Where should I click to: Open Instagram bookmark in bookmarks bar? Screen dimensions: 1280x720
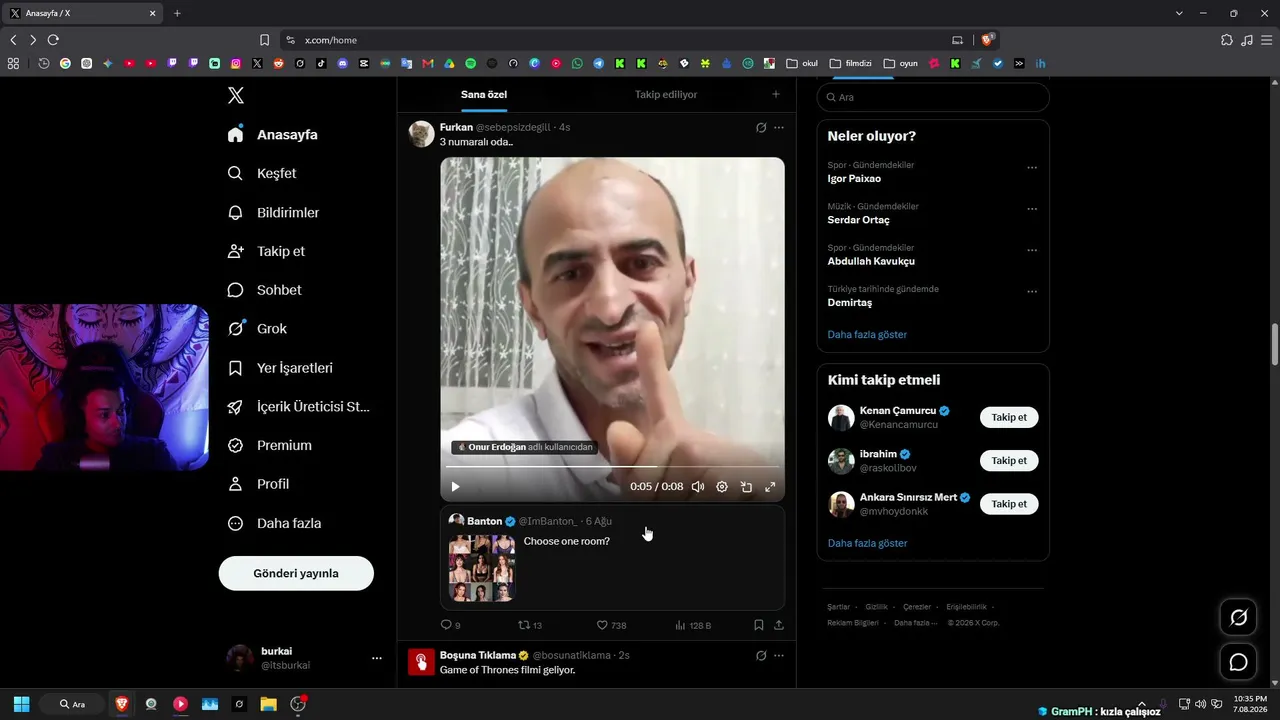pos(236,63)
